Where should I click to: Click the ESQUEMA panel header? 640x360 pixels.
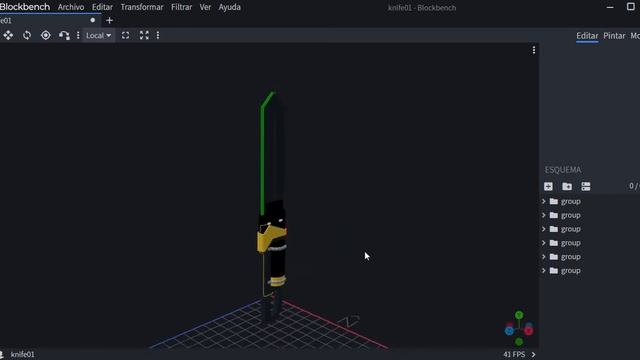pos(563,170)
